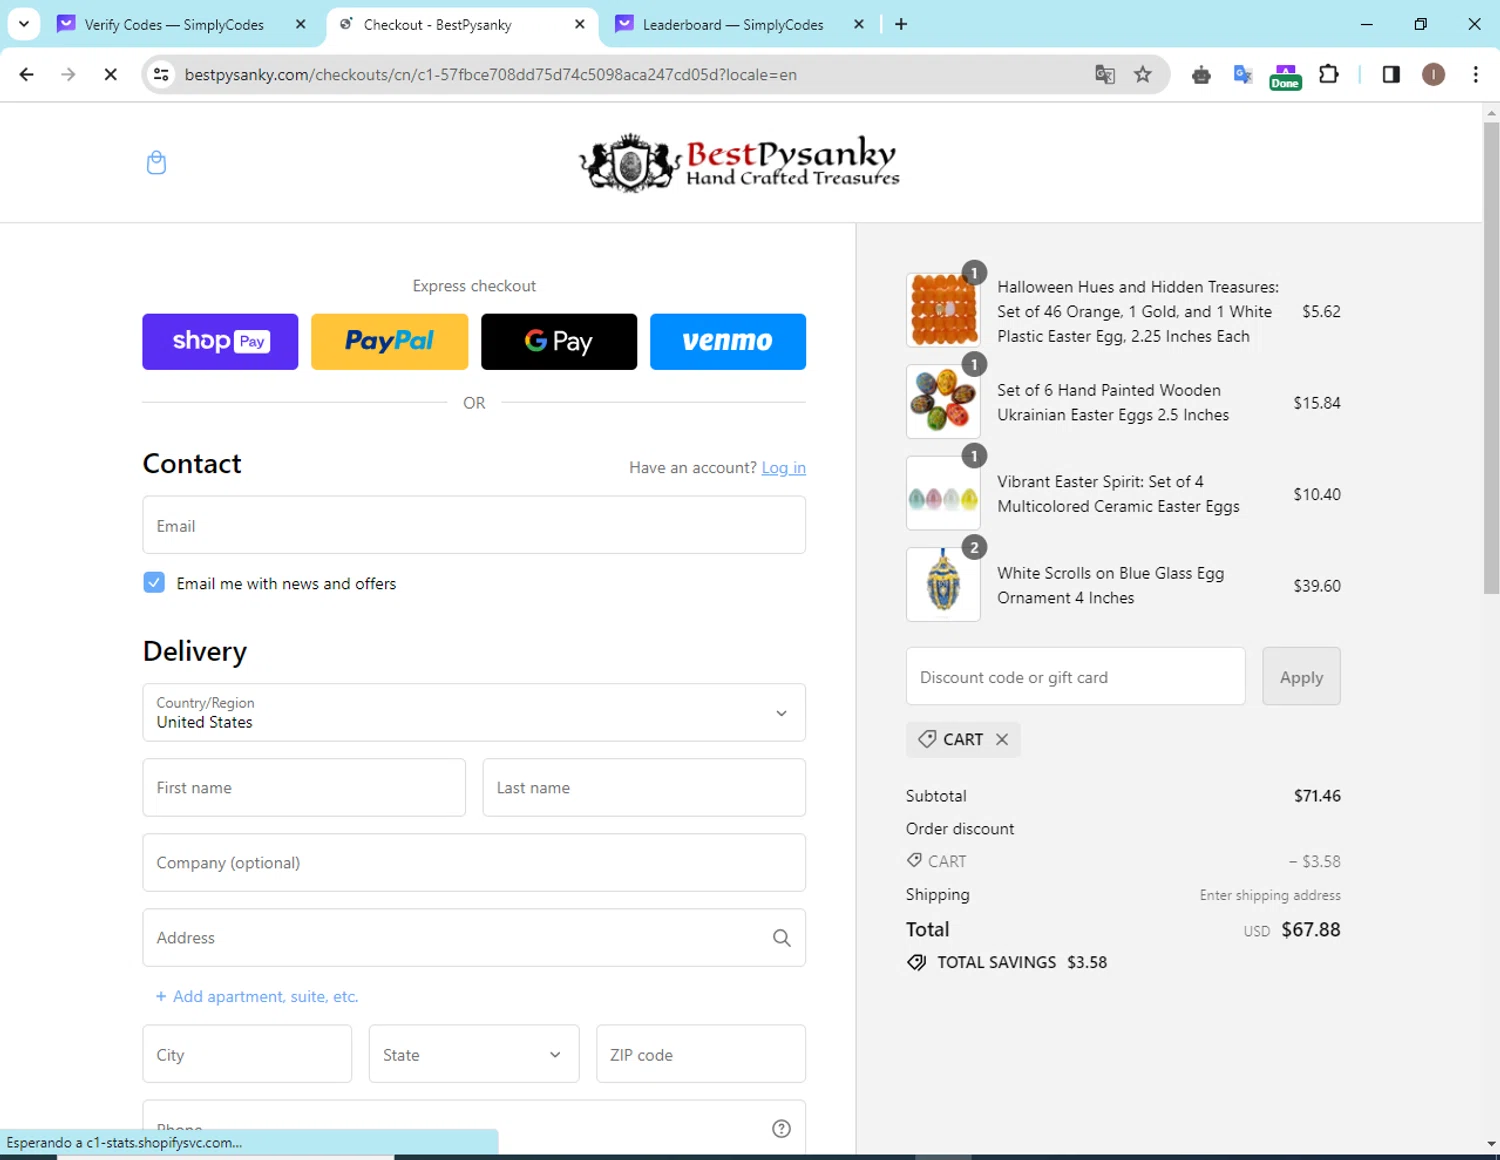The width and height of the screenshot is (1500, 1160).
Task: Pay with Venmo button
Action: coord(728,342)
